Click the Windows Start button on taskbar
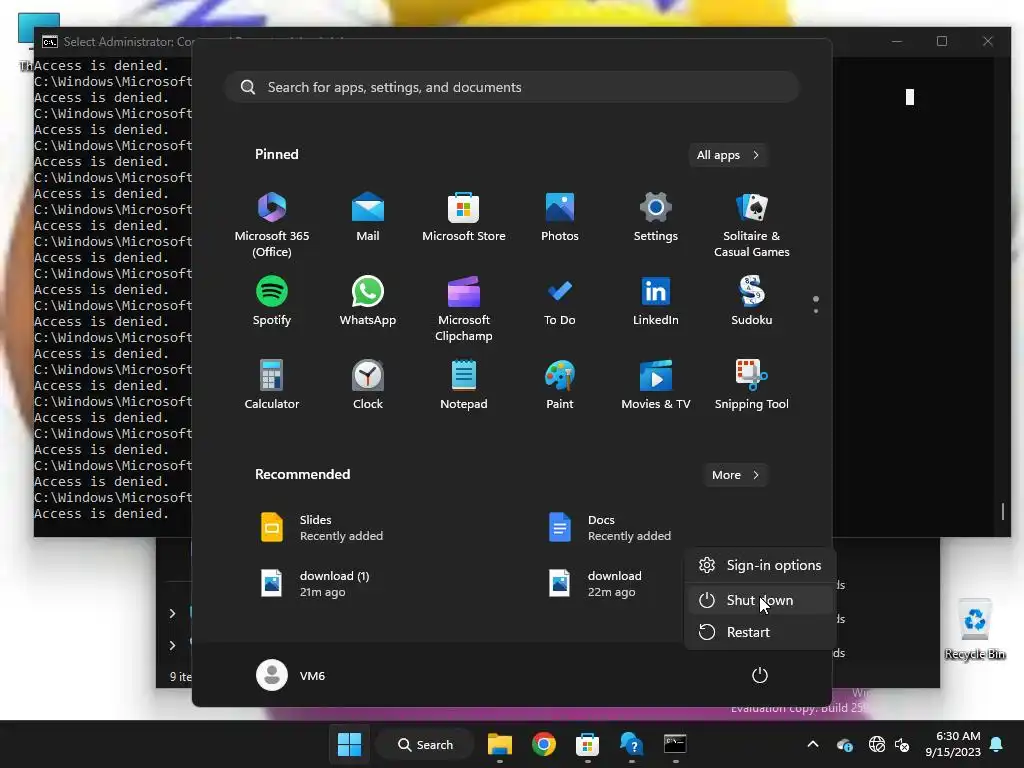 click(x=349, y=744)
